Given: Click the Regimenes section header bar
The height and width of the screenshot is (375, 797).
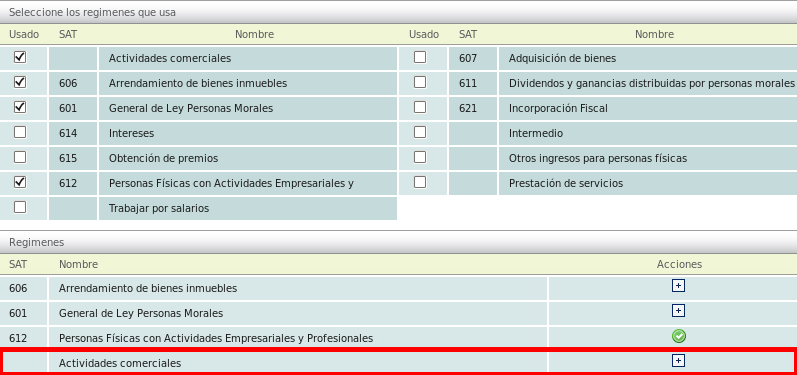Looking at the screenshot, I should click(x=398, y=242).
